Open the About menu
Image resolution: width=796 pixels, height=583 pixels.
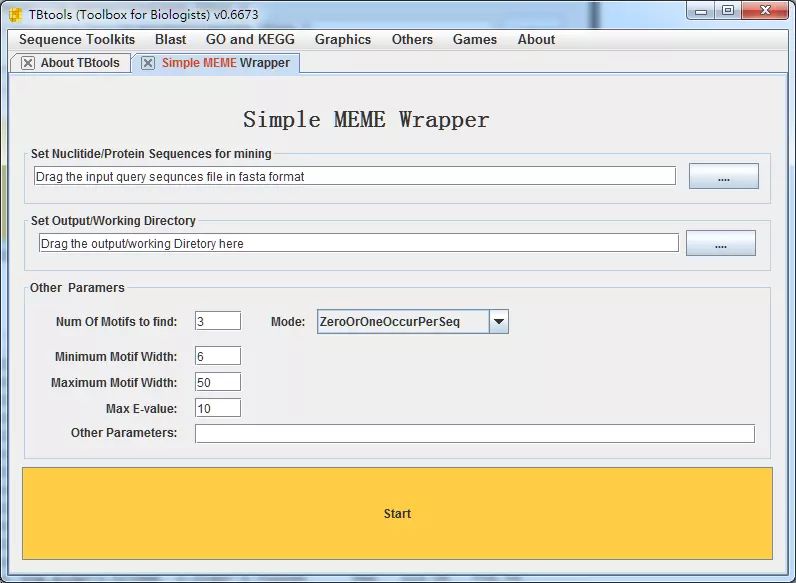point(536,40)
